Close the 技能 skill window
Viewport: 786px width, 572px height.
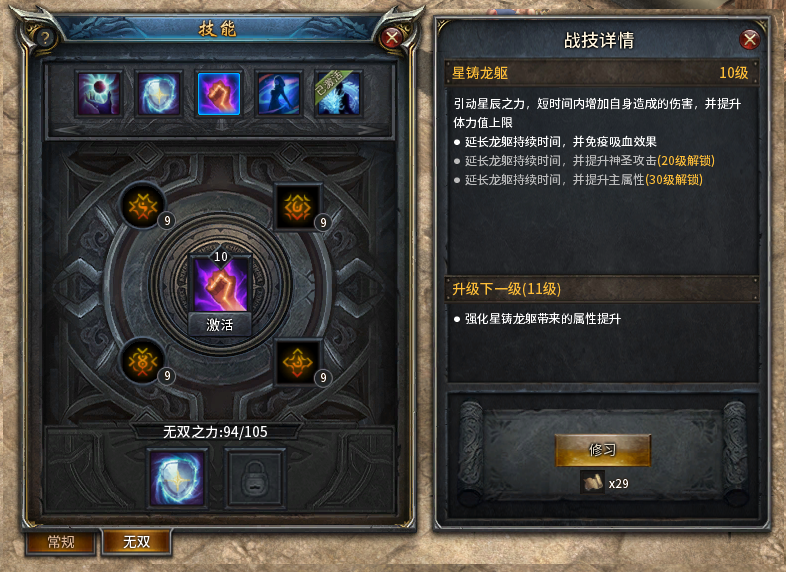click(x=392, y=38)
